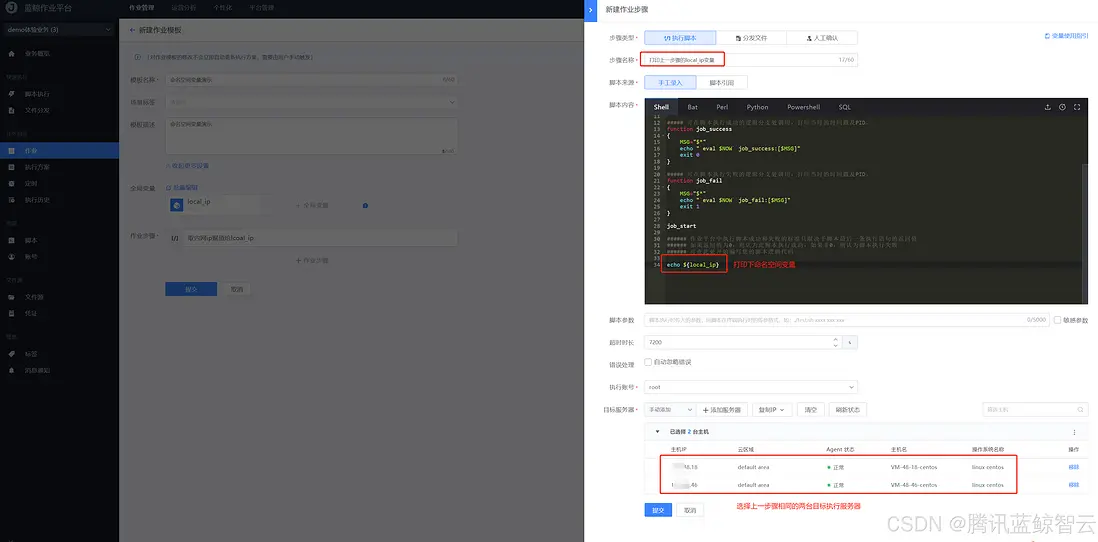Choose 手工录入 script source
The width and height of the screenshot is (1098, 542).
point(670,83)
